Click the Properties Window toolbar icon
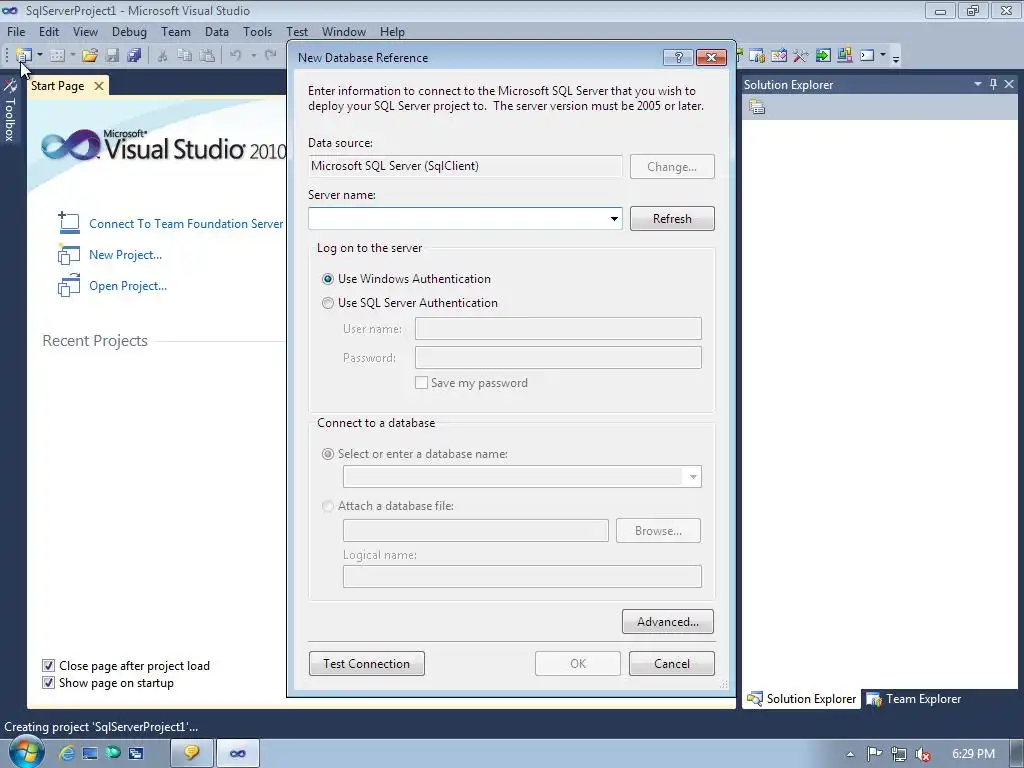Viewport: 1024px width, 768px height. [x=757, y=56]
